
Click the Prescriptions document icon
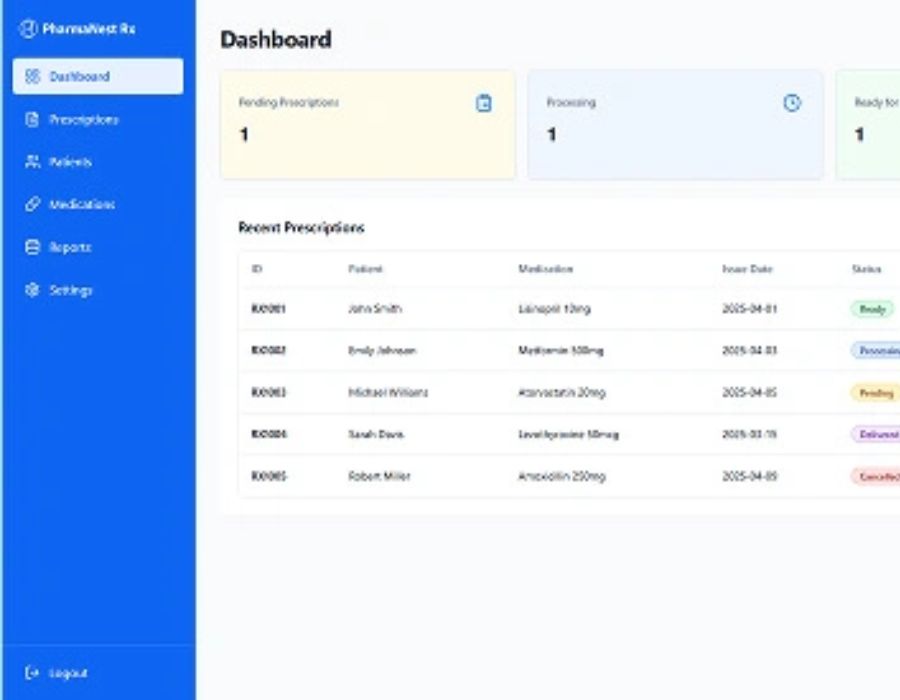coord(33,119)
